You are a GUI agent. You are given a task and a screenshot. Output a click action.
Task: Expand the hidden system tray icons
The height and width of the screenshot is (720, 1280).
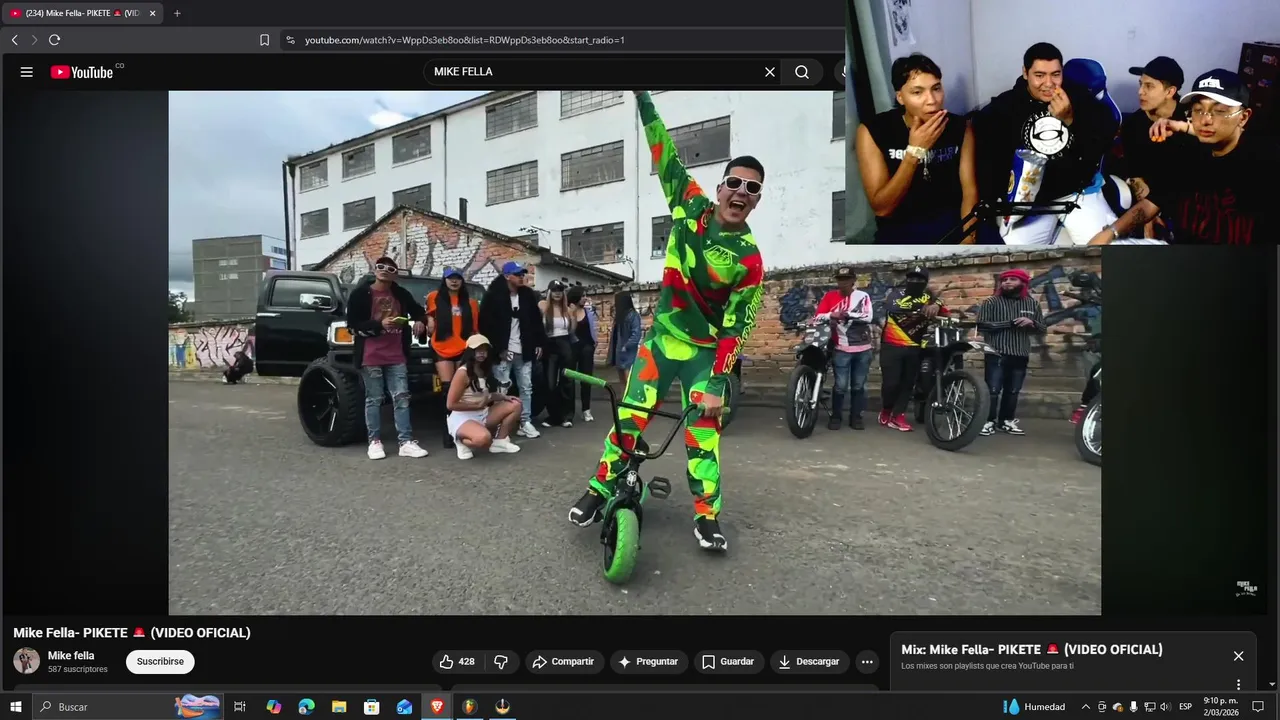coord(1086,707)
